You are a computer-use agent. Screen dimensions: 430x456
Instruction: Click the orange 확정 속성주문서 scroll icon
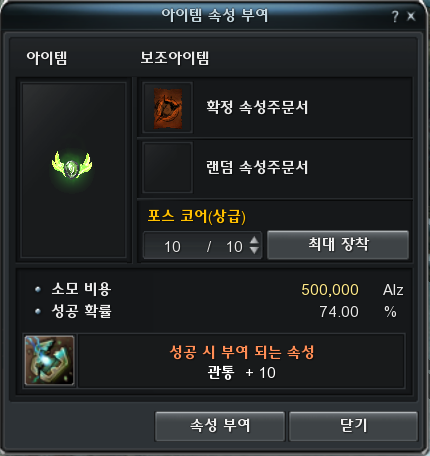(168, 108)
